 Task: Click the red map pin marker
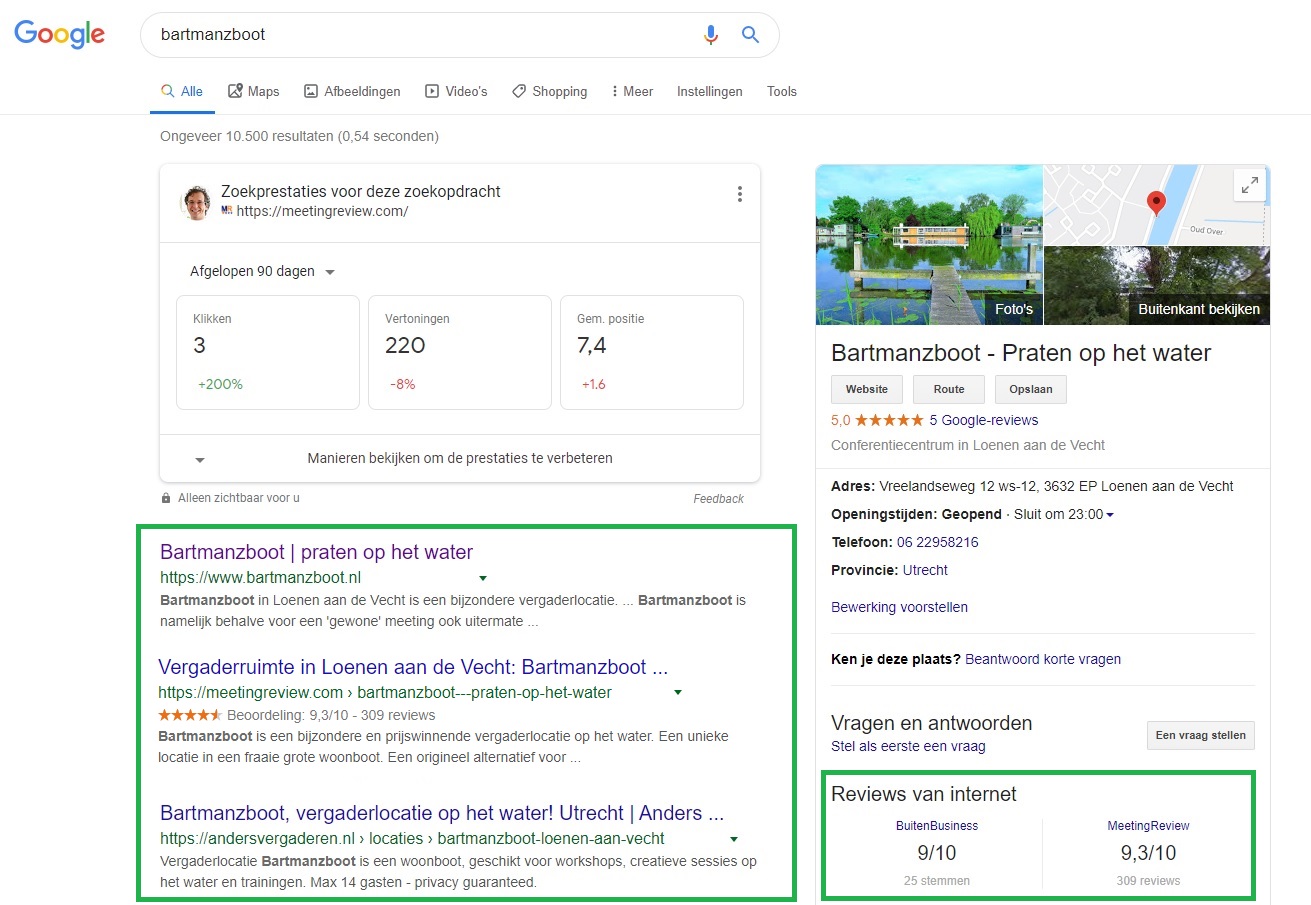pos(1157,203)
